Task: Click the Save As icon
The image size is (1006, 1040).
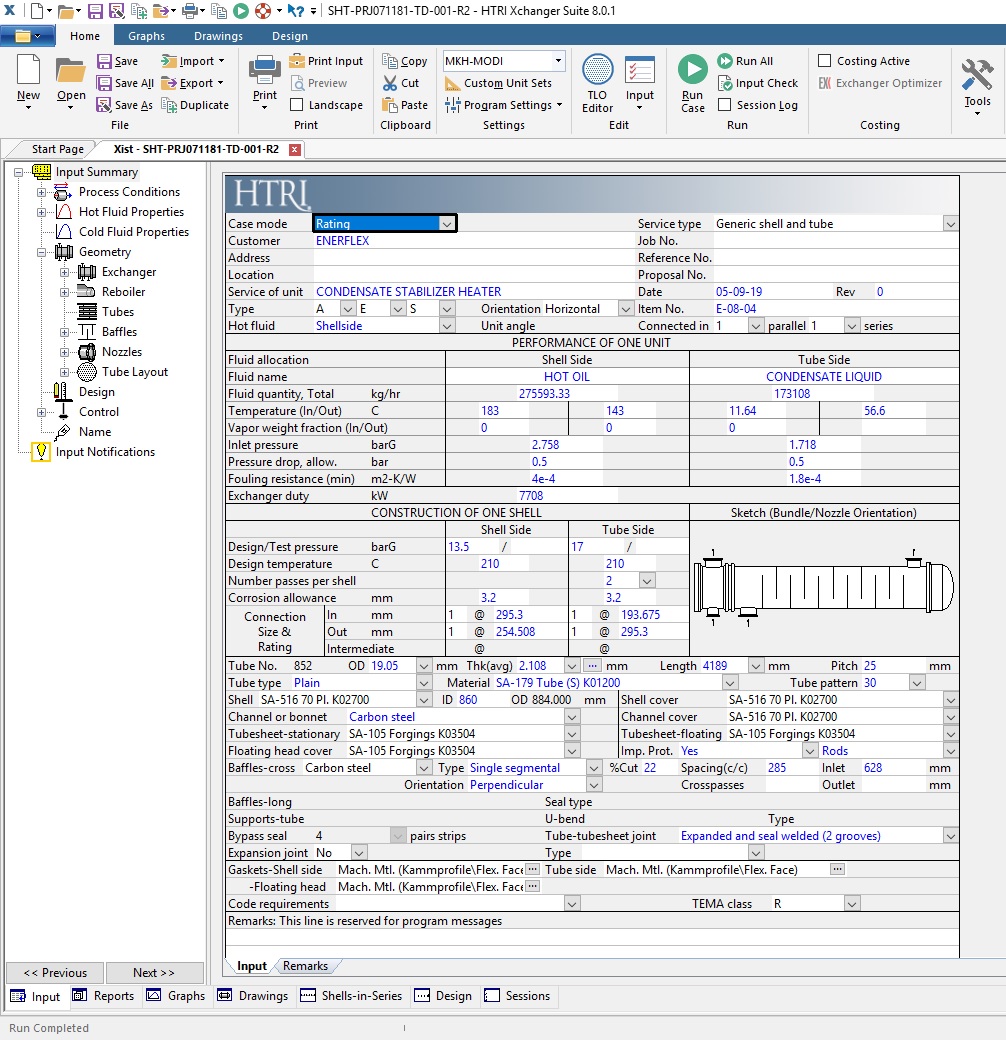Action: (104, 105)
